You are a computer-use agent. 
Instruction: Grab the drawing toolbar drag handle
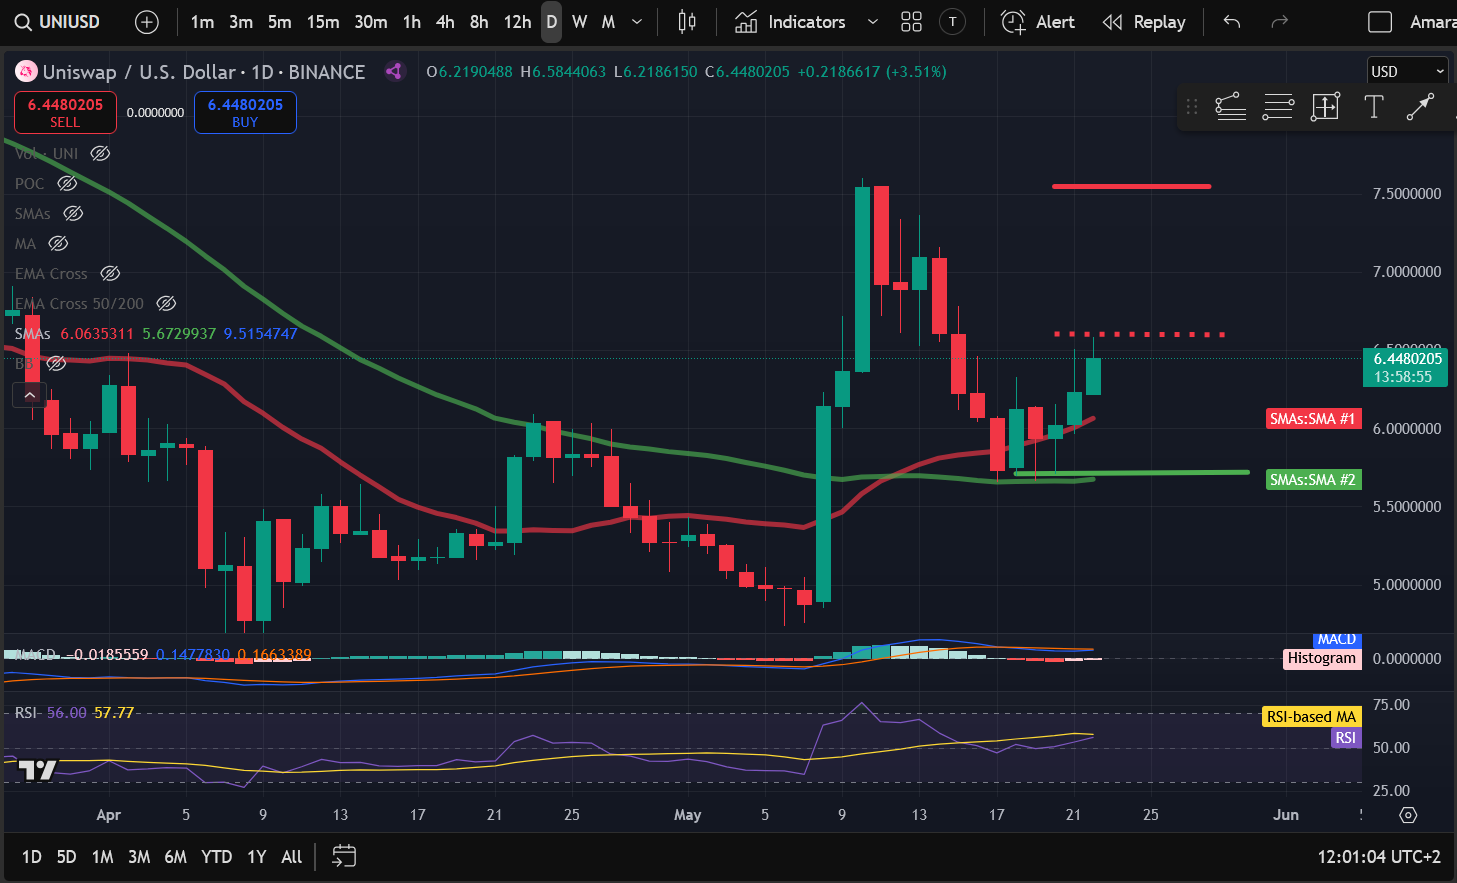coord(1191,107)
